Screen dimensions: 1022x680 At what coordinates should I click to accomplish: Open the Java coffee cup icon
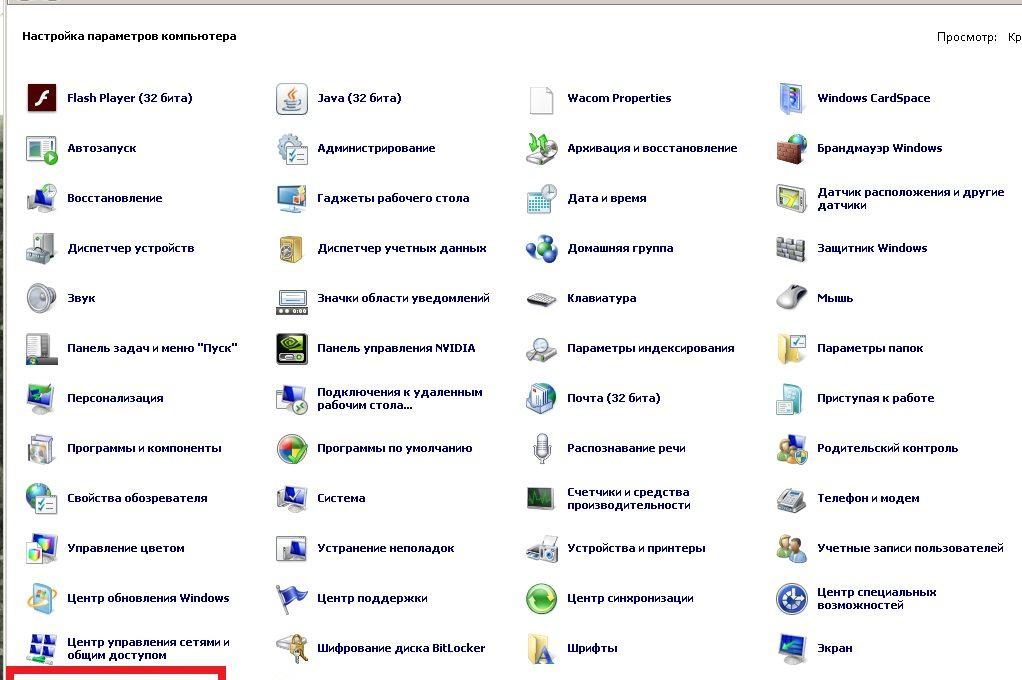pos(292,98)
